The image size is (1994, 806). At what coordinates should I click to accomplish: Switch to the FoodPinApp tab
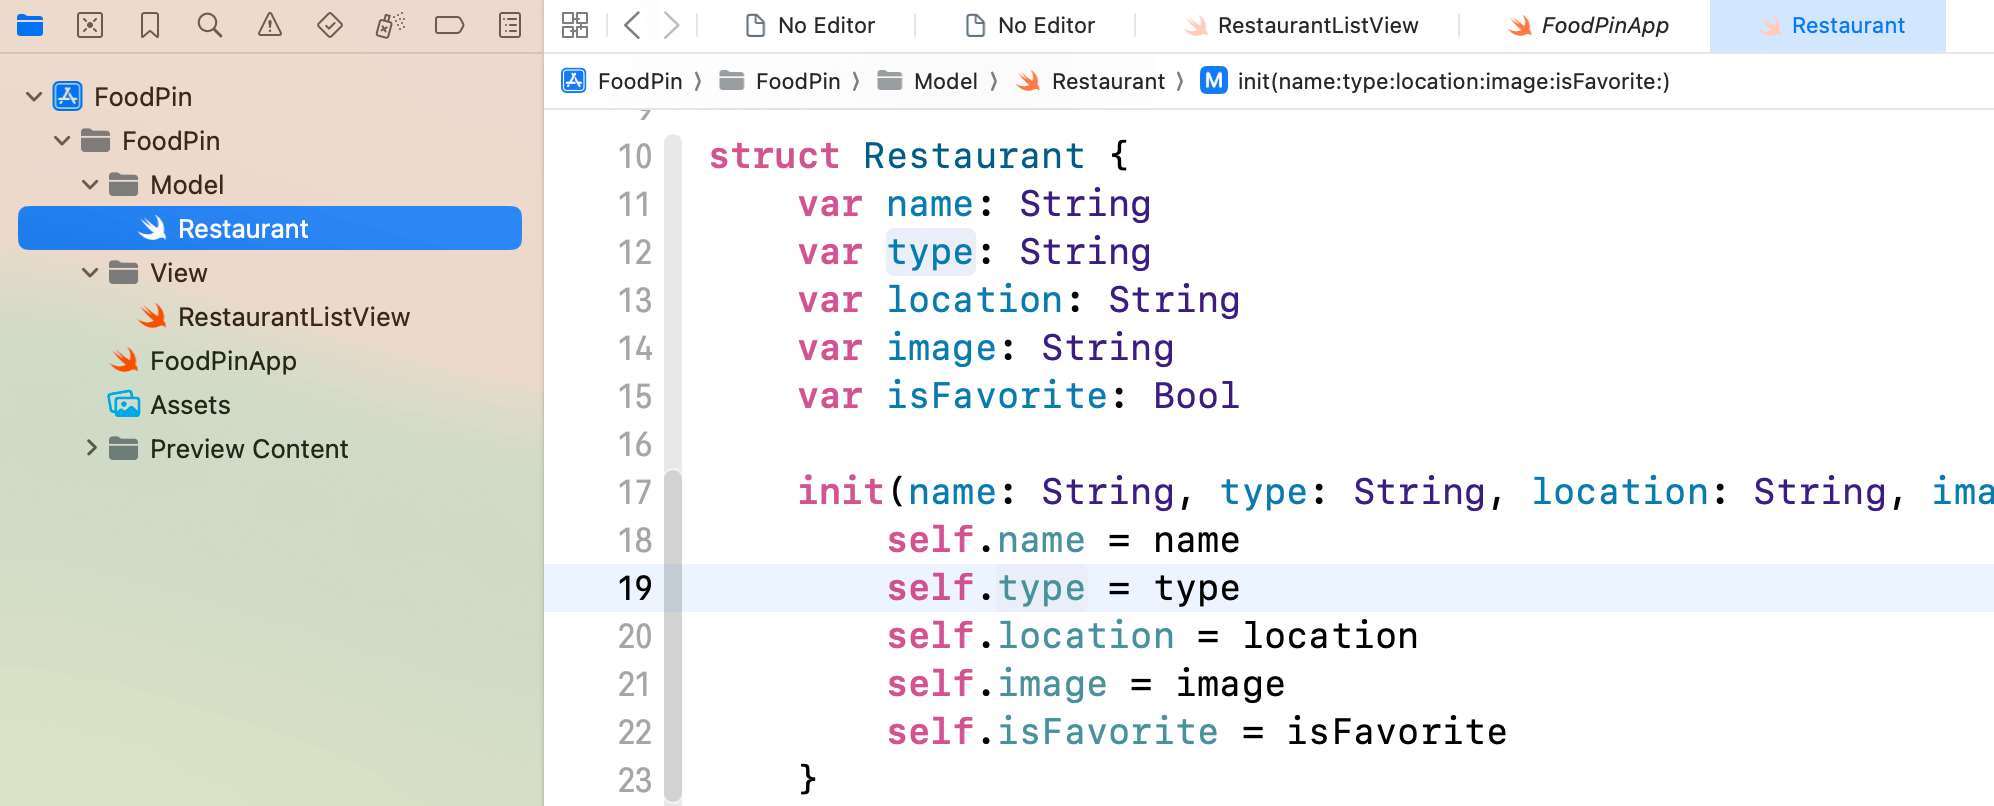[1604, 26]
